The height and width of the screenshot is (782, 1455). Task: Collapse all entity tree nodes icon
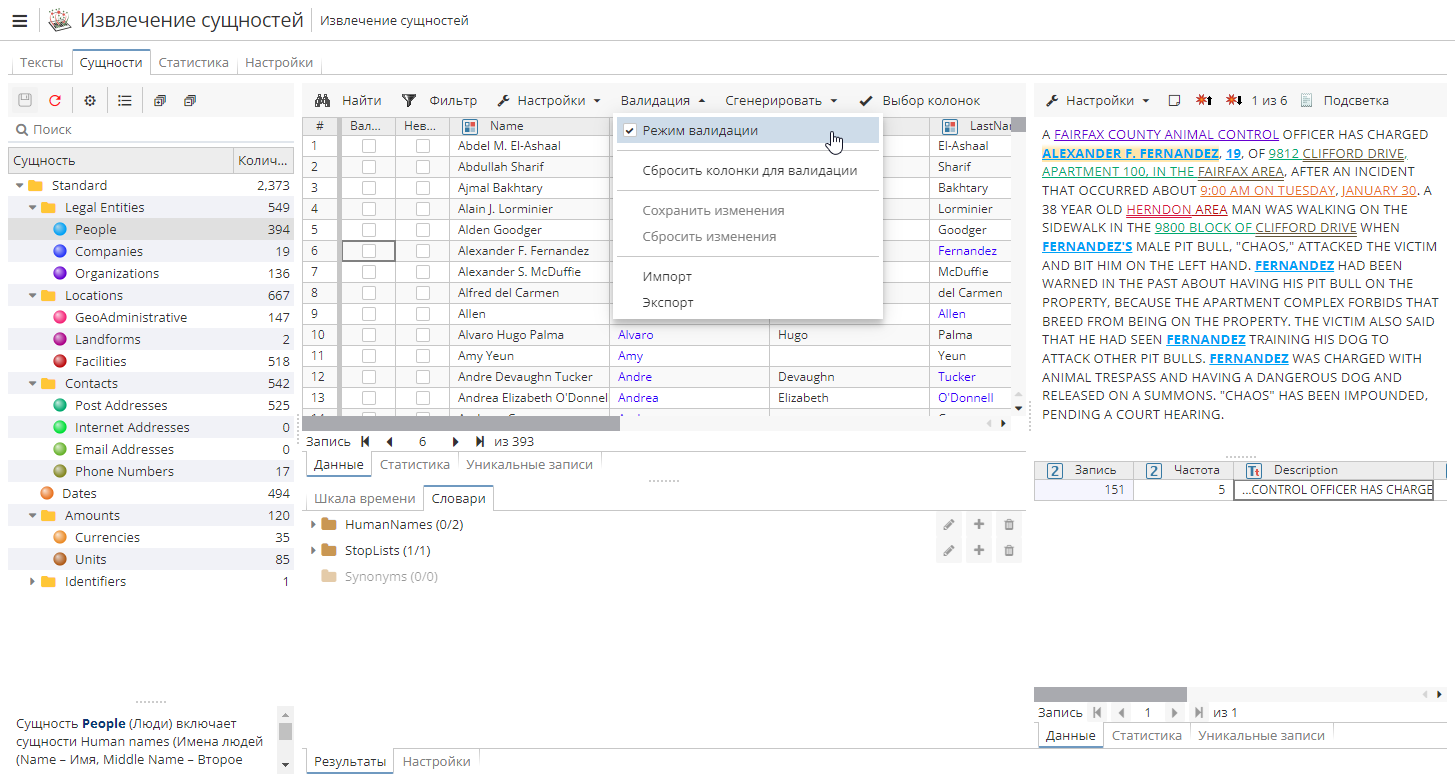tap(190, 101)
